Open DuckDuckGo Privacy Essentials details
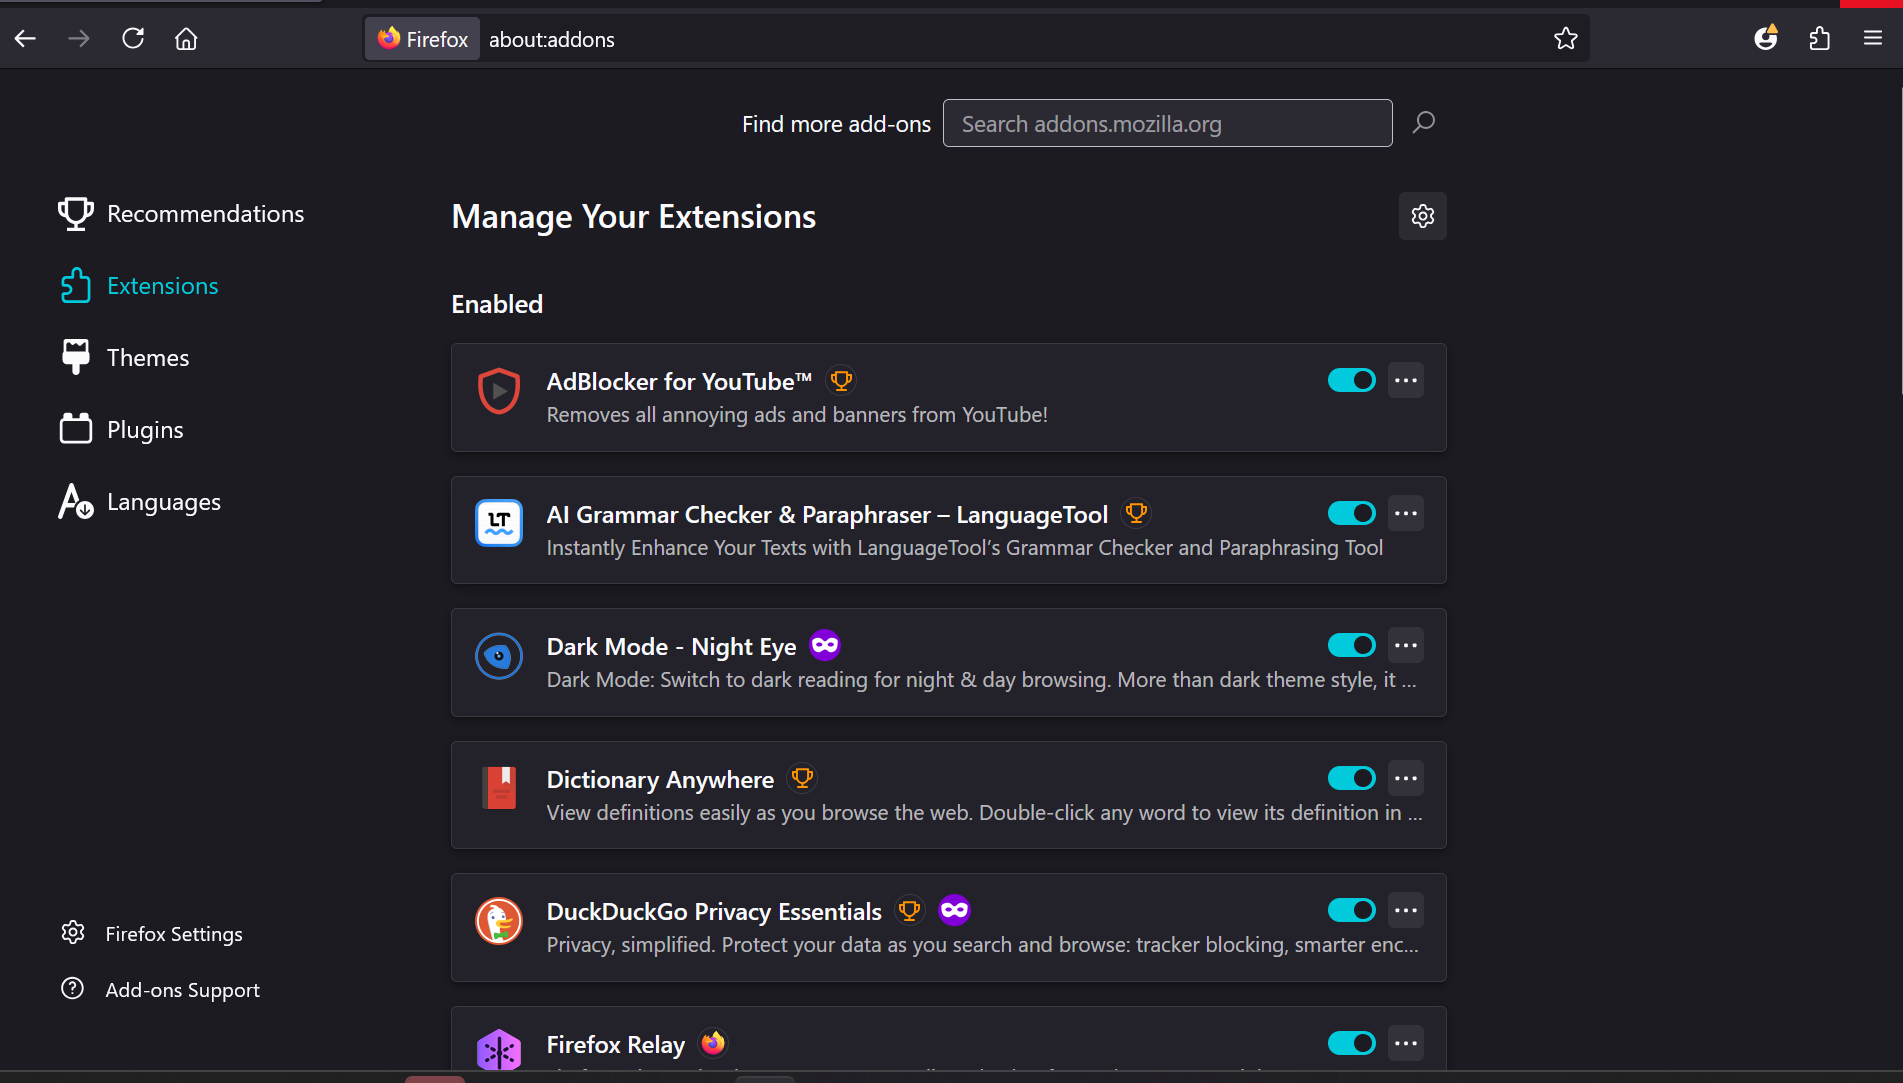The height and width of the screenshot is (1083, 1903). (714, 912)
